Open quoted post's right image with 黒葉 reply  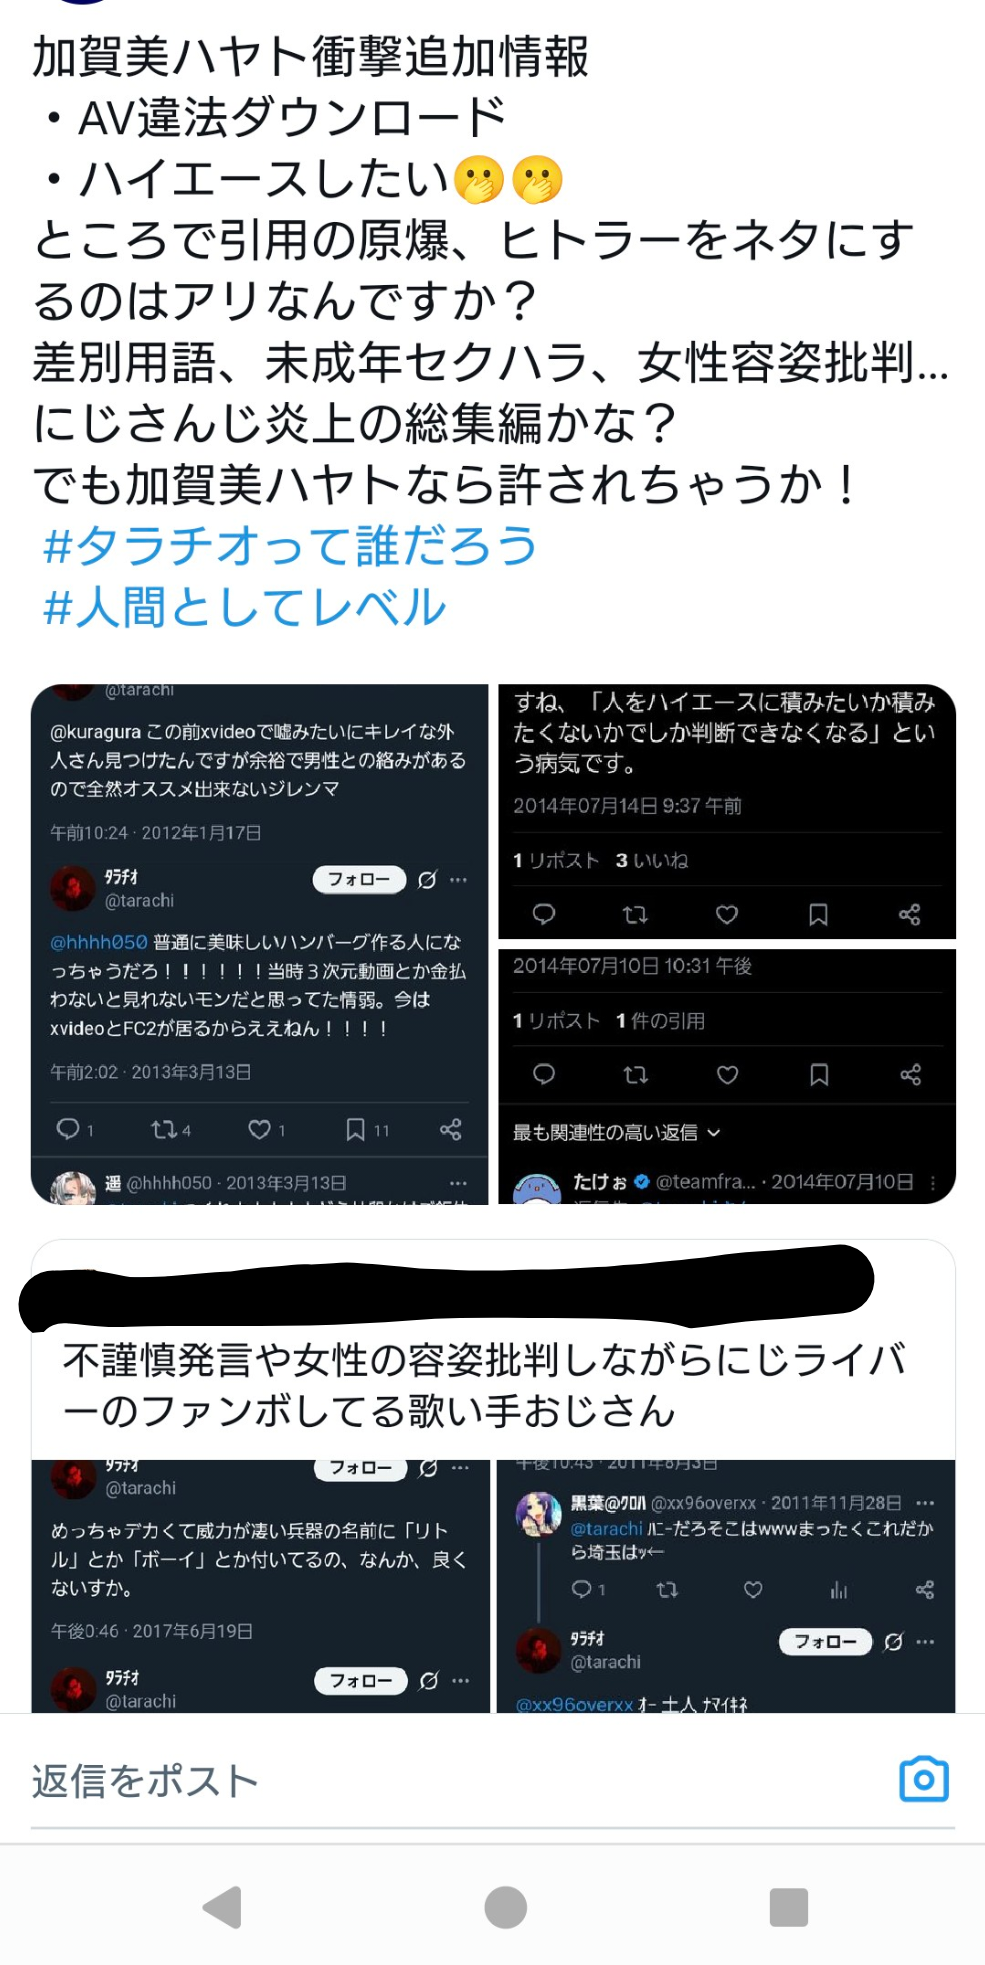pos(726,1586)
